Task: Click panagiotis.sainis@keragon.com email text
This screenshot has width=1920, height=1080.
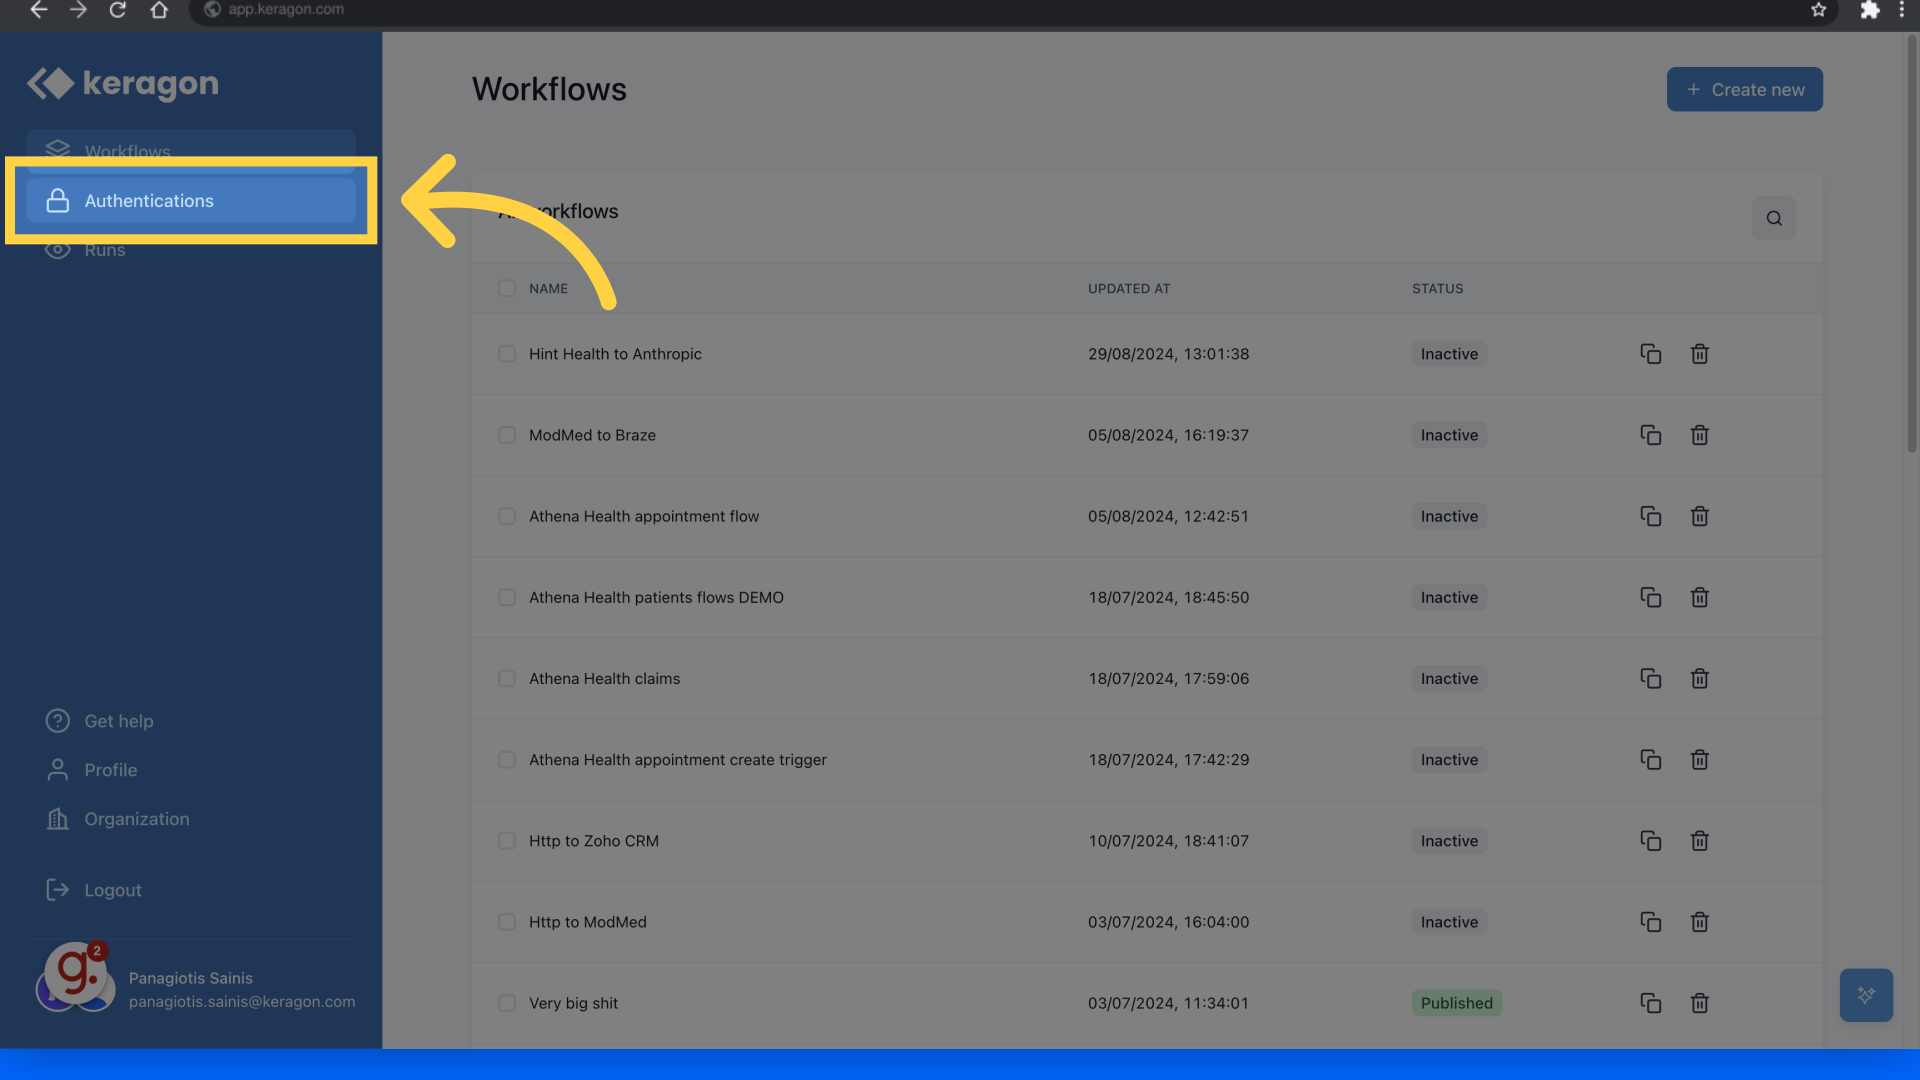Action: (x=242, y=1002)
